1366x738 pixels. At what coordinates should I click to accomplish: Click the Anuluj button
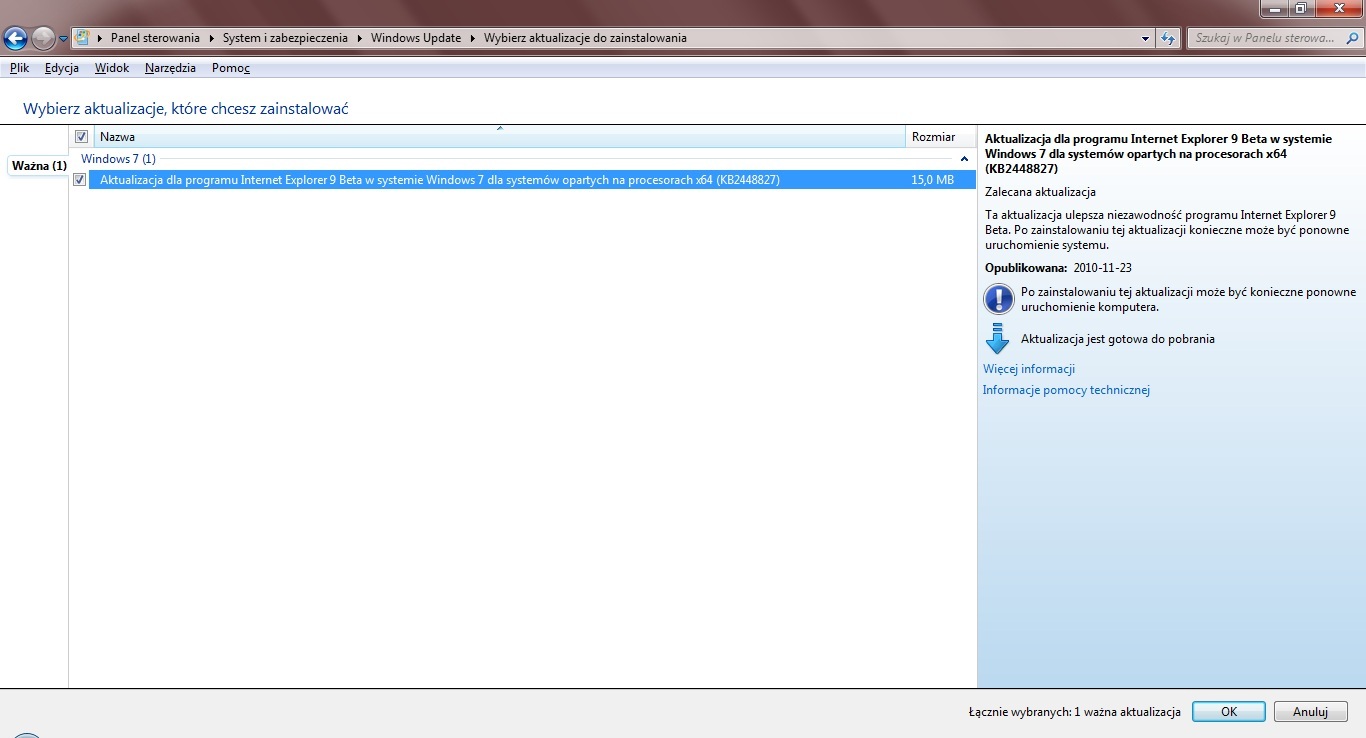click(1311, 712)
